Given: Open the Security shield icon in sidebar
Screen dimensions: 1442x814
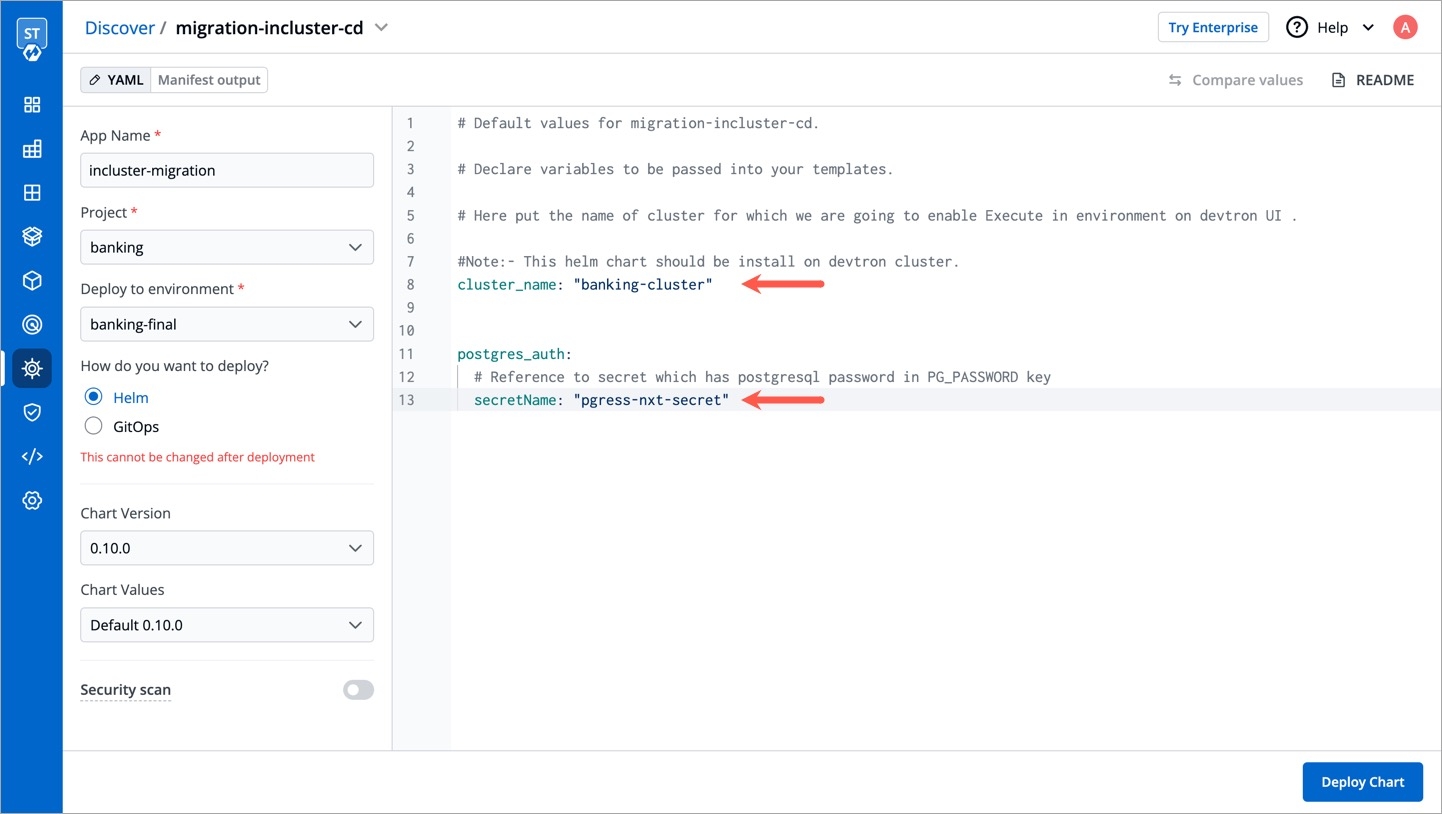Looking at the screenshot, I should click(32, 412).
